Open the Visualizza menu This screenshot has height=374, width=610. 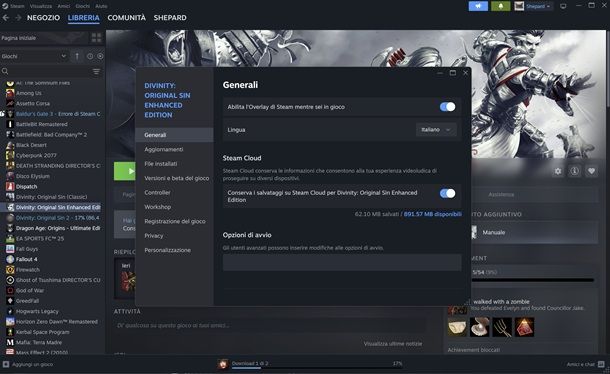point(41,6)
